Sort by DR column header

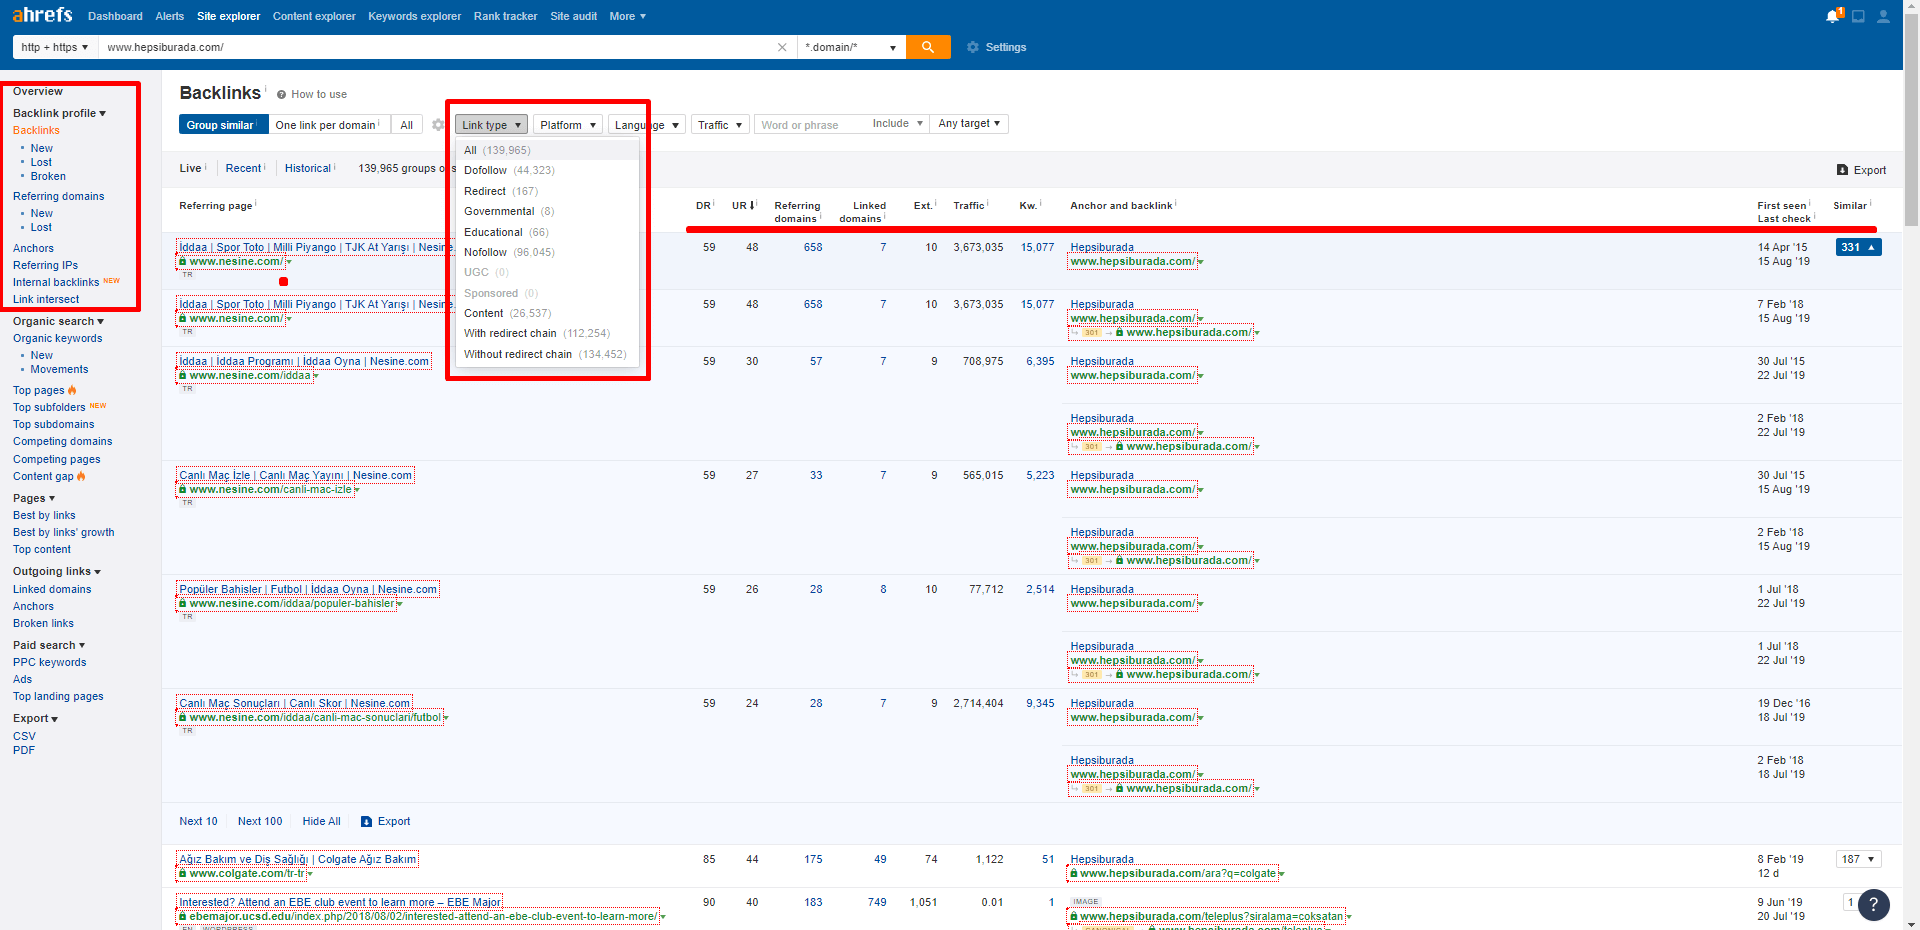pos(705,206)
